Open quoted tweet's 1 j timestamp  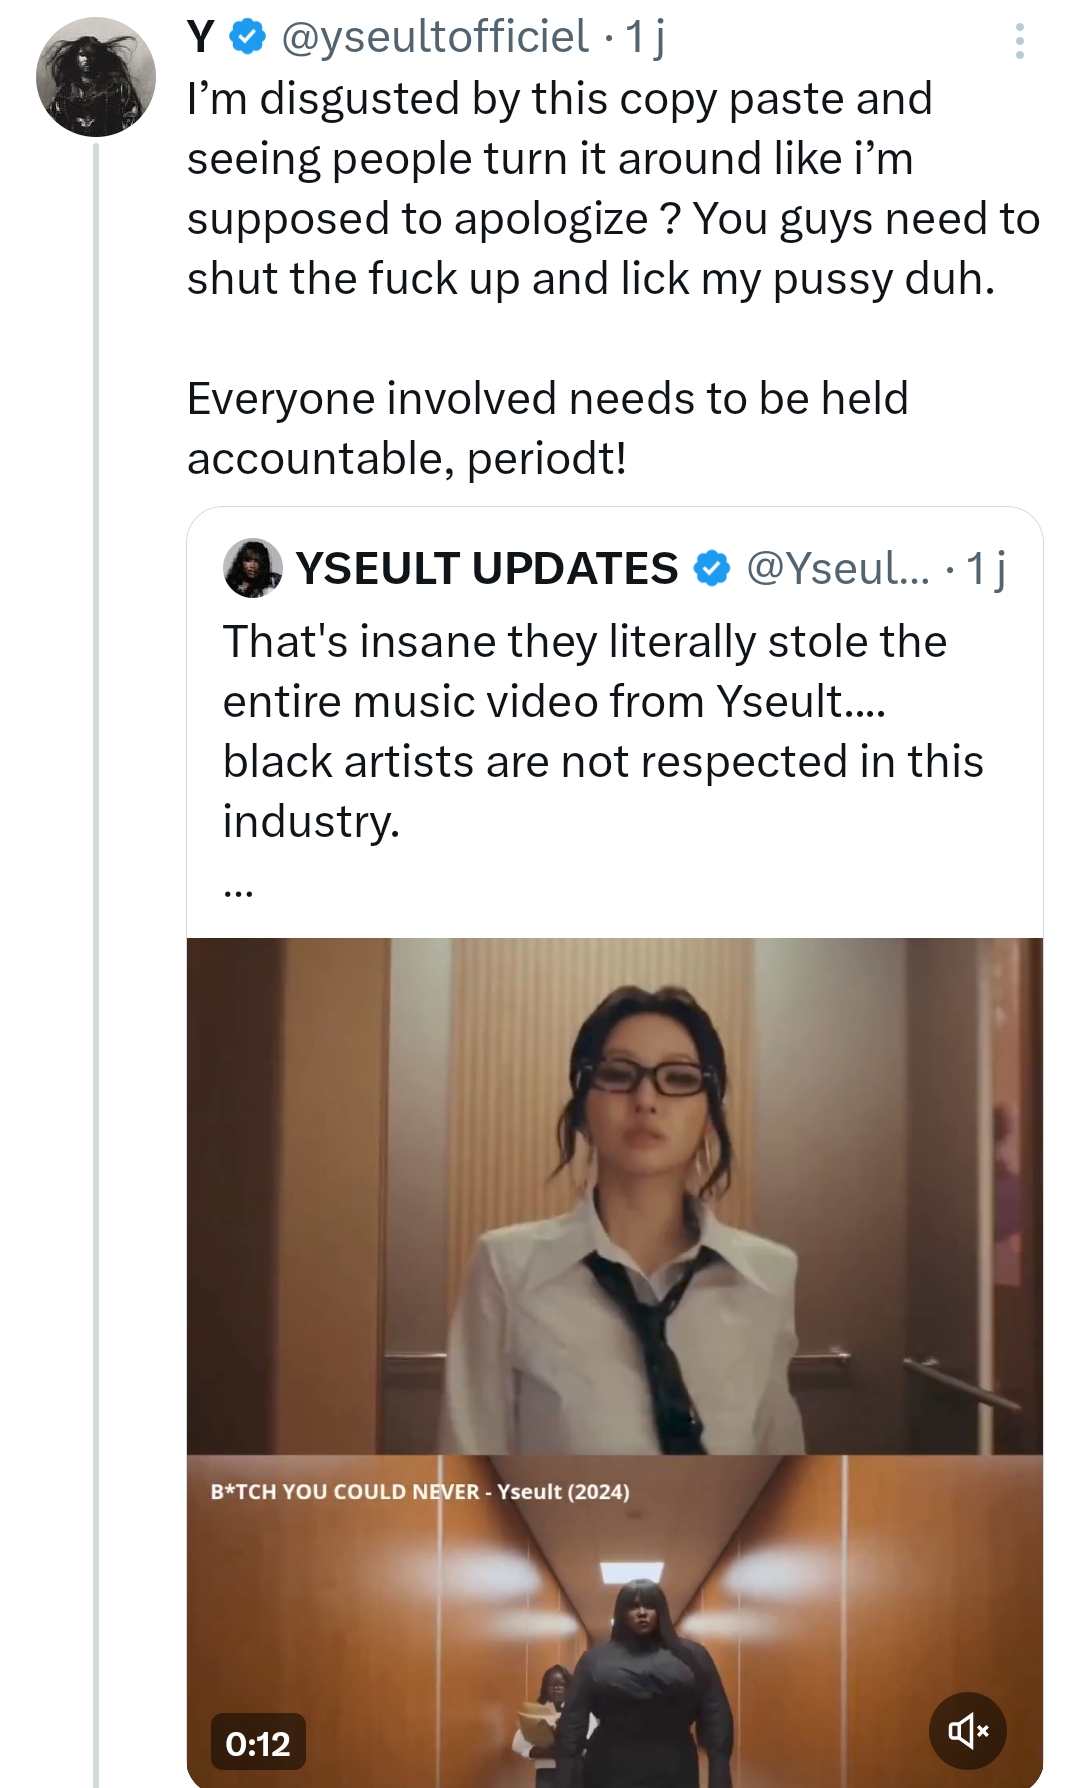click(985, 568)
